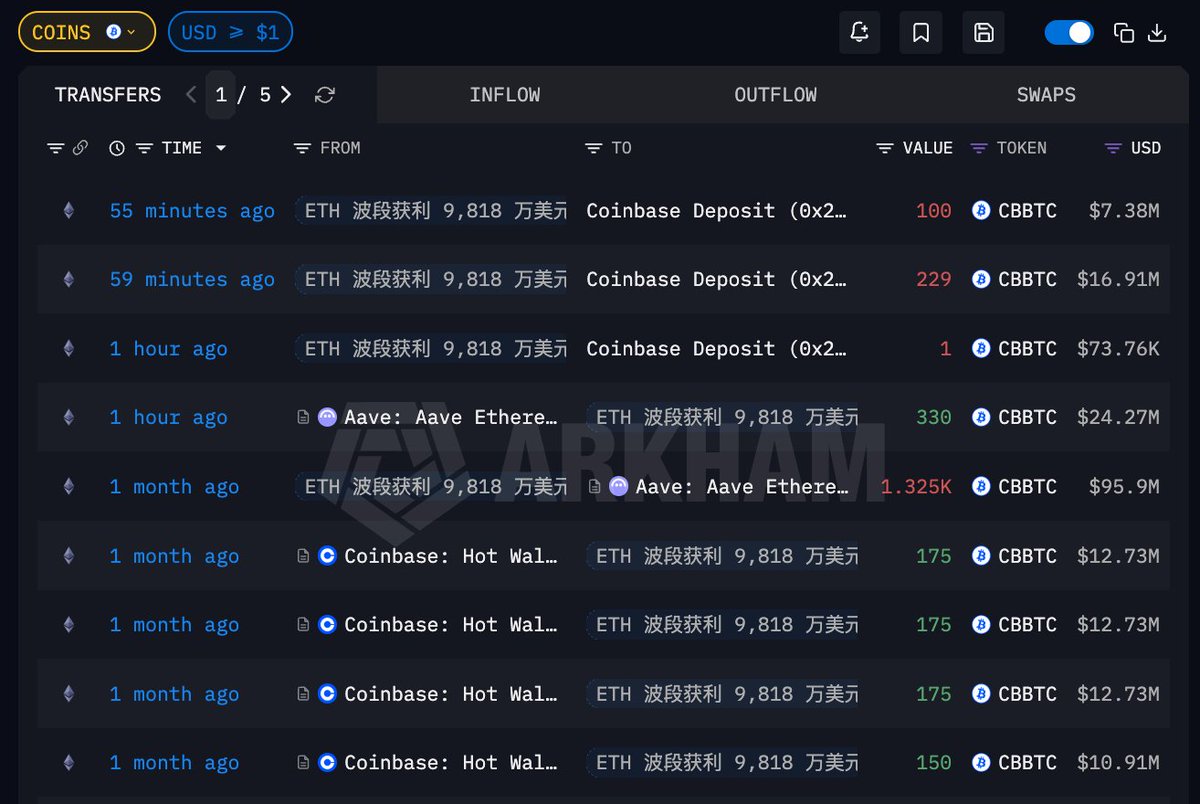Toggle TIME sort order arrow
The width and height of the screenshot is (1200, 804).
[x=221, y=148]
